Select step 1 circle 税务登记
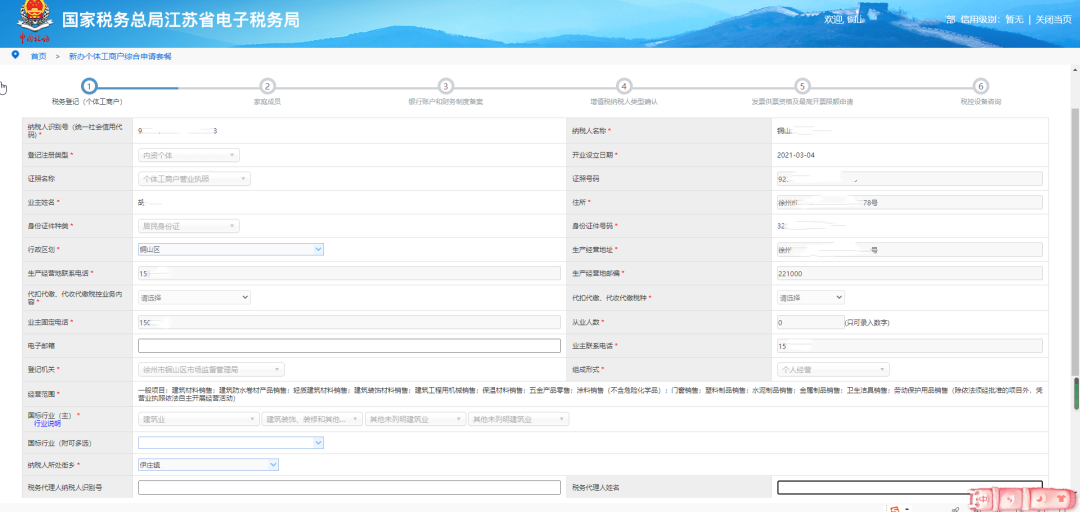The height and width of the screenshot is (512, 1080). [x=89, y=86]
